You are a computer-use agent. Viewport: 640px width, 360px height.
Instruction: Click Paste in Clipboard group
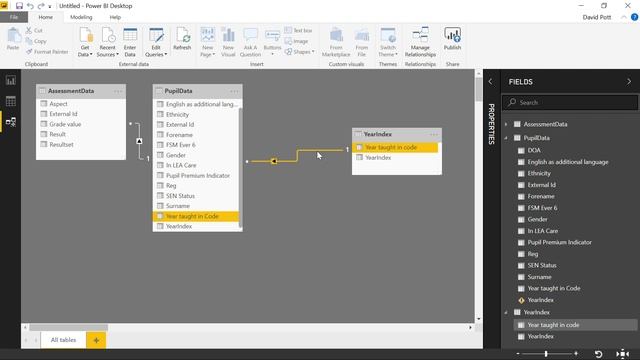(13, 39)
